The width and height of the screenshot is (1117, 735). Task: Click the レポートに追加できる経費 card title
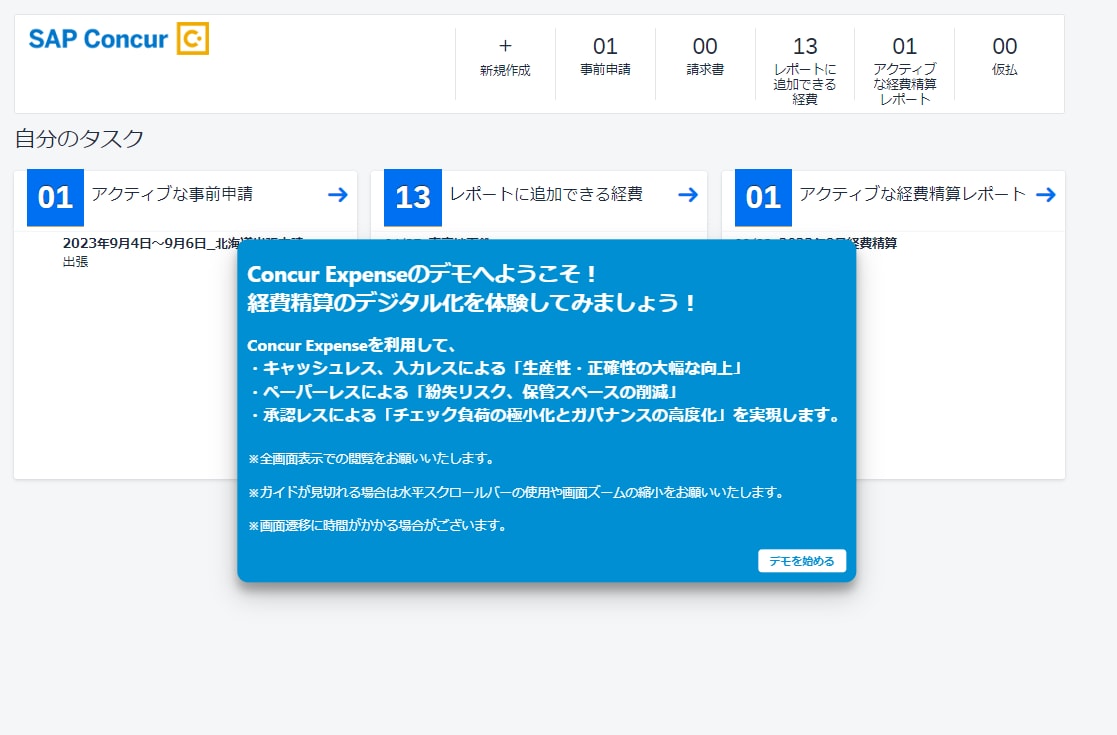pyautogui.click(x=546, y=194)
